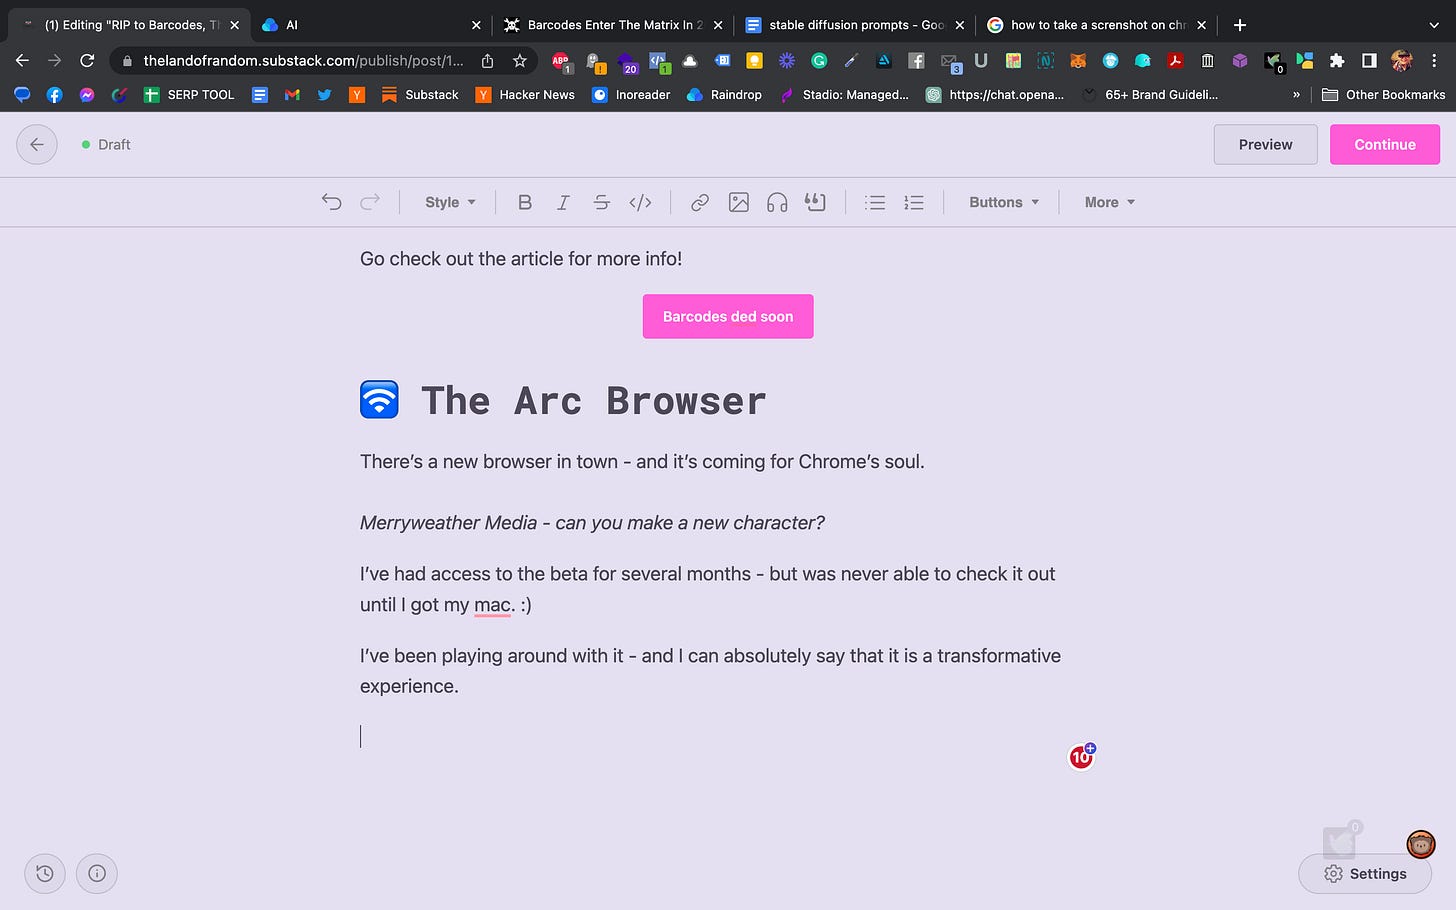Insert a hyperlink
Viewport: 1456px width, 910px height.
coord(700,202)
